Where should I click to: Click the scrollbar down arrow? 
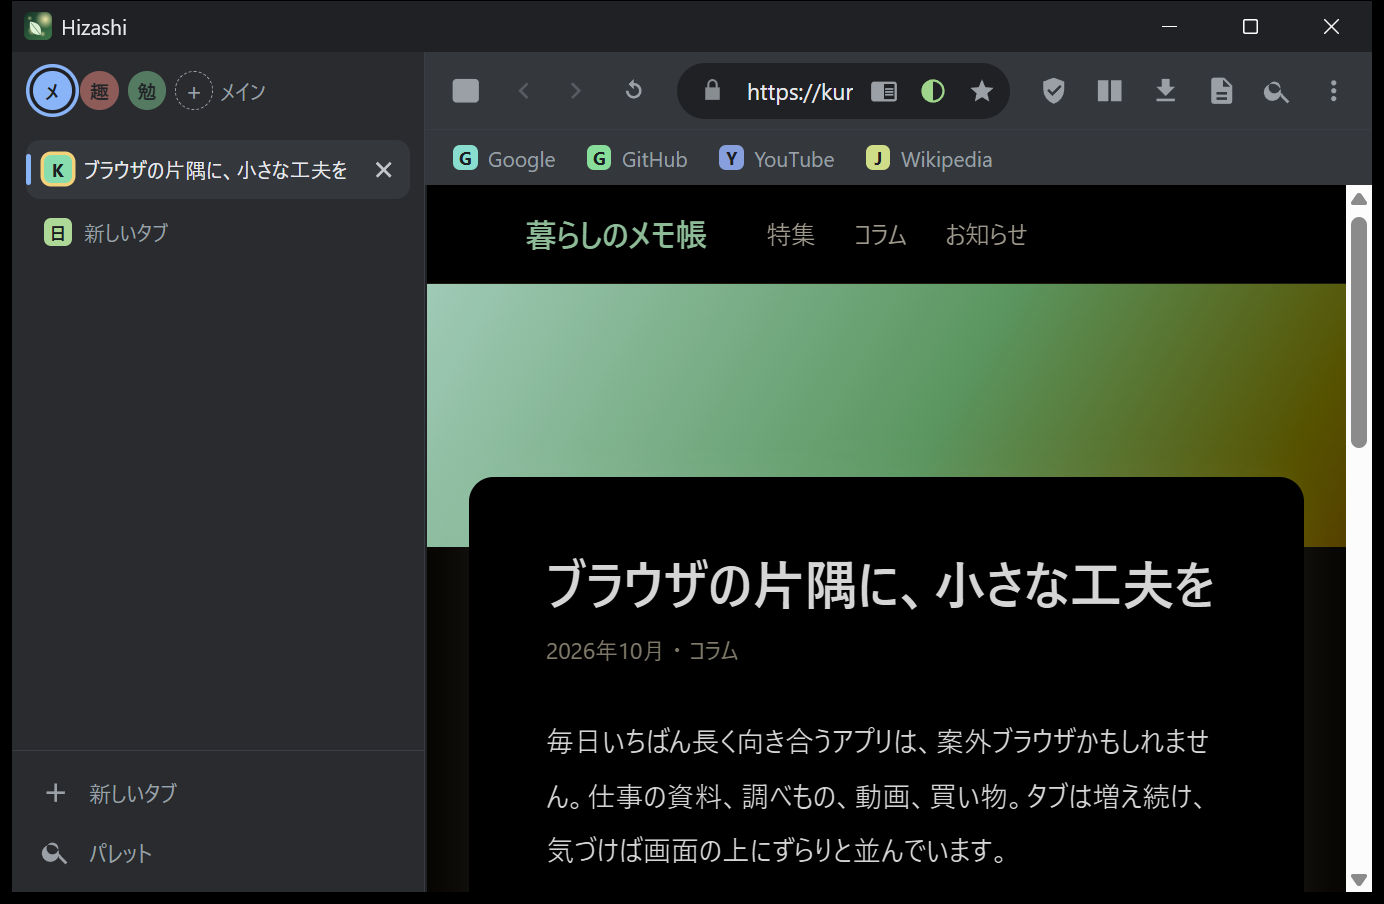click(1358, 880)
